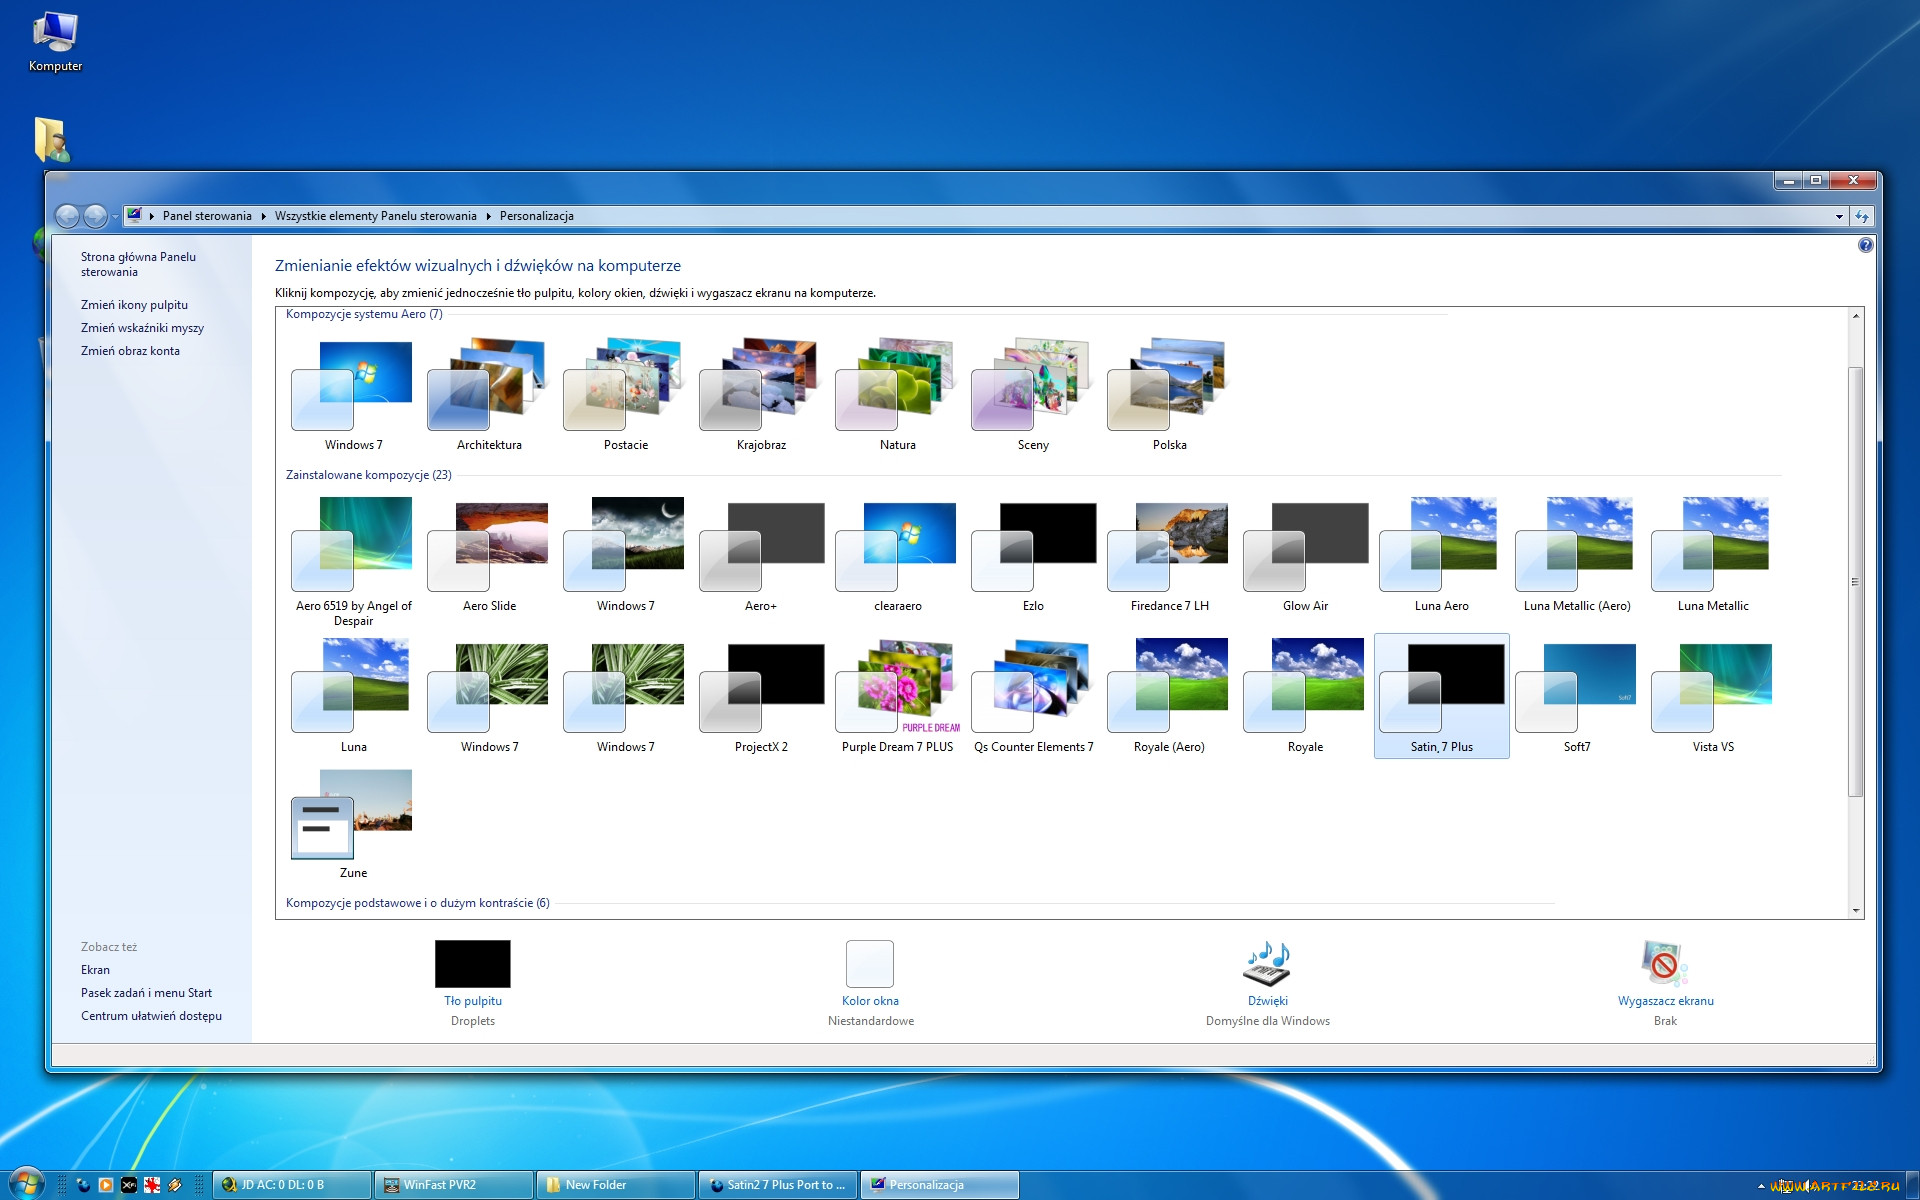Click the Personalizacja breadcrumb
The height and width of the screenshot is (1200, 1920).
(537, 216)
